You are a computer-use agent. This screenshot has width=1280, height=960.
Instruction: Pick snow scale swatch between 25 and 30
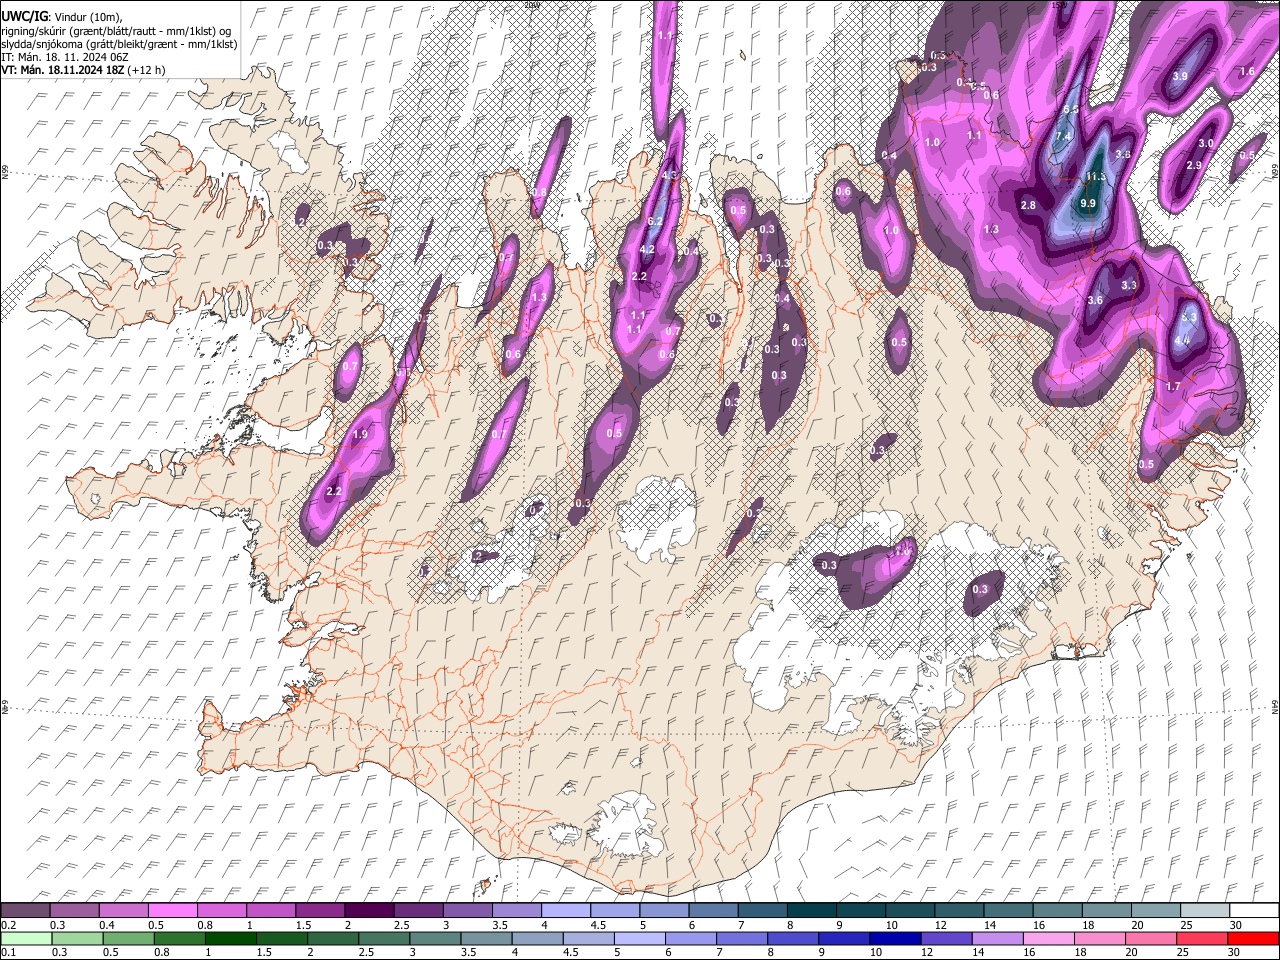(1204, 910)
